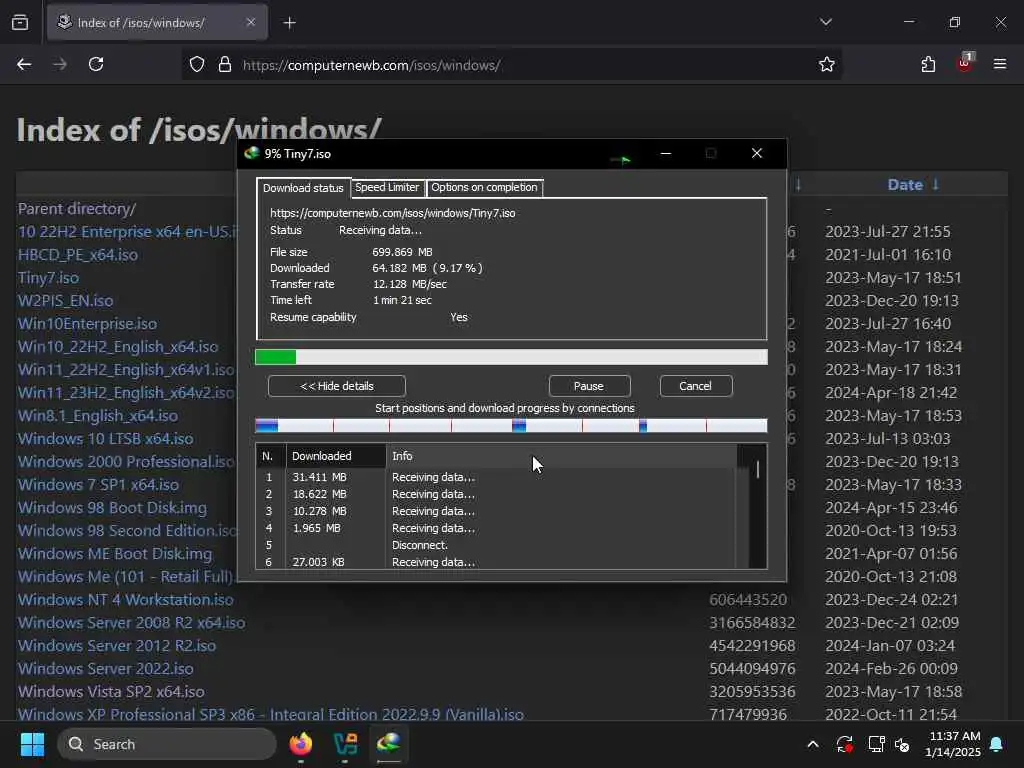Open the VirtualBox-style taskbar app icon
The image size is (1024, 768).
coord(345,744)
